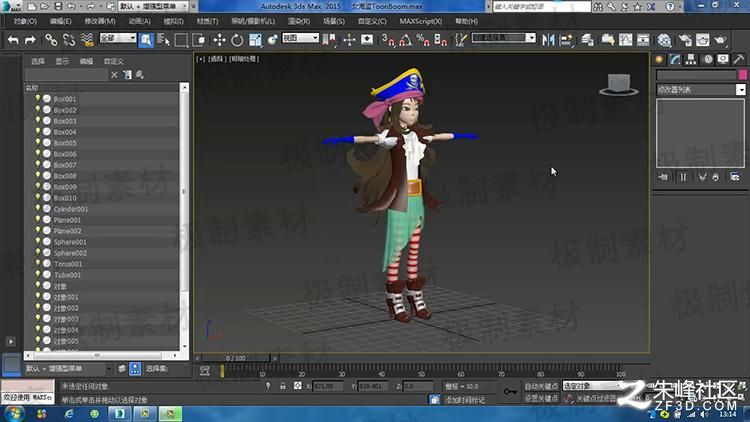
Task: Open the scene explorer 显示 menu
Action: point(62,61)
